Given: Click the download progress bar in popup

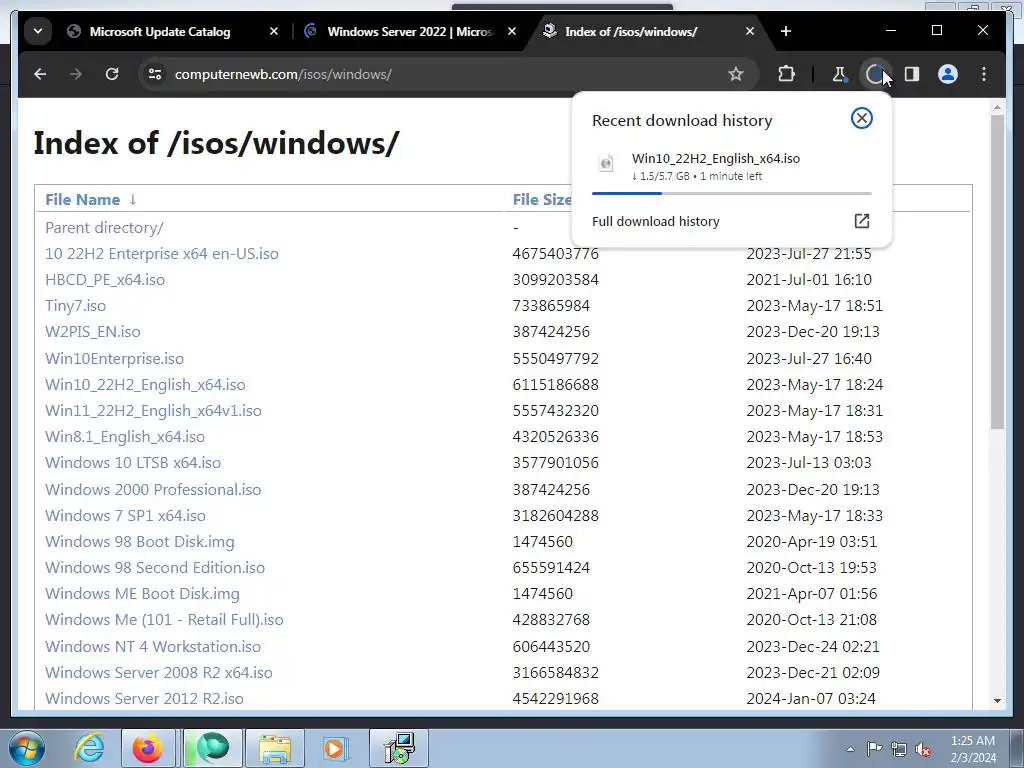Looking at the screenshot, I should [731, 193].
